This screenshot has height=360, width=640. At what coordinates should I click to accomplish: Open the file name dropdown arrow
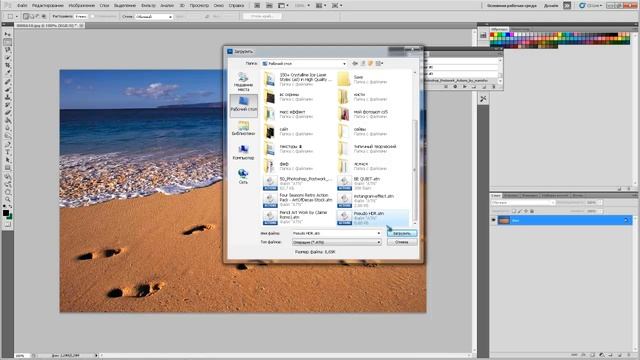(378, 233)
